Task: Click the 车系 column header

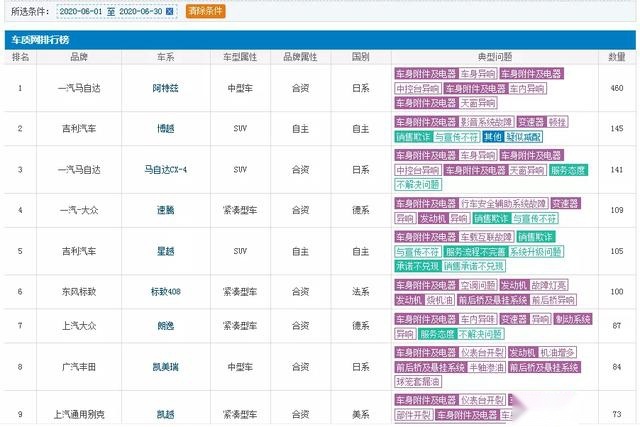Action: 165,57
